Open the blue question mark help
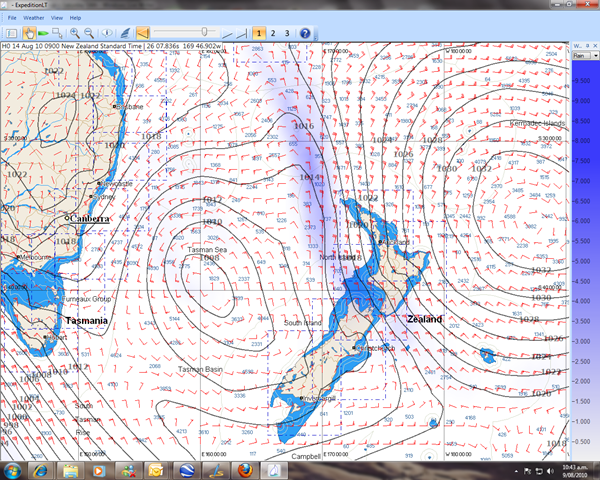 coord(305,33)
